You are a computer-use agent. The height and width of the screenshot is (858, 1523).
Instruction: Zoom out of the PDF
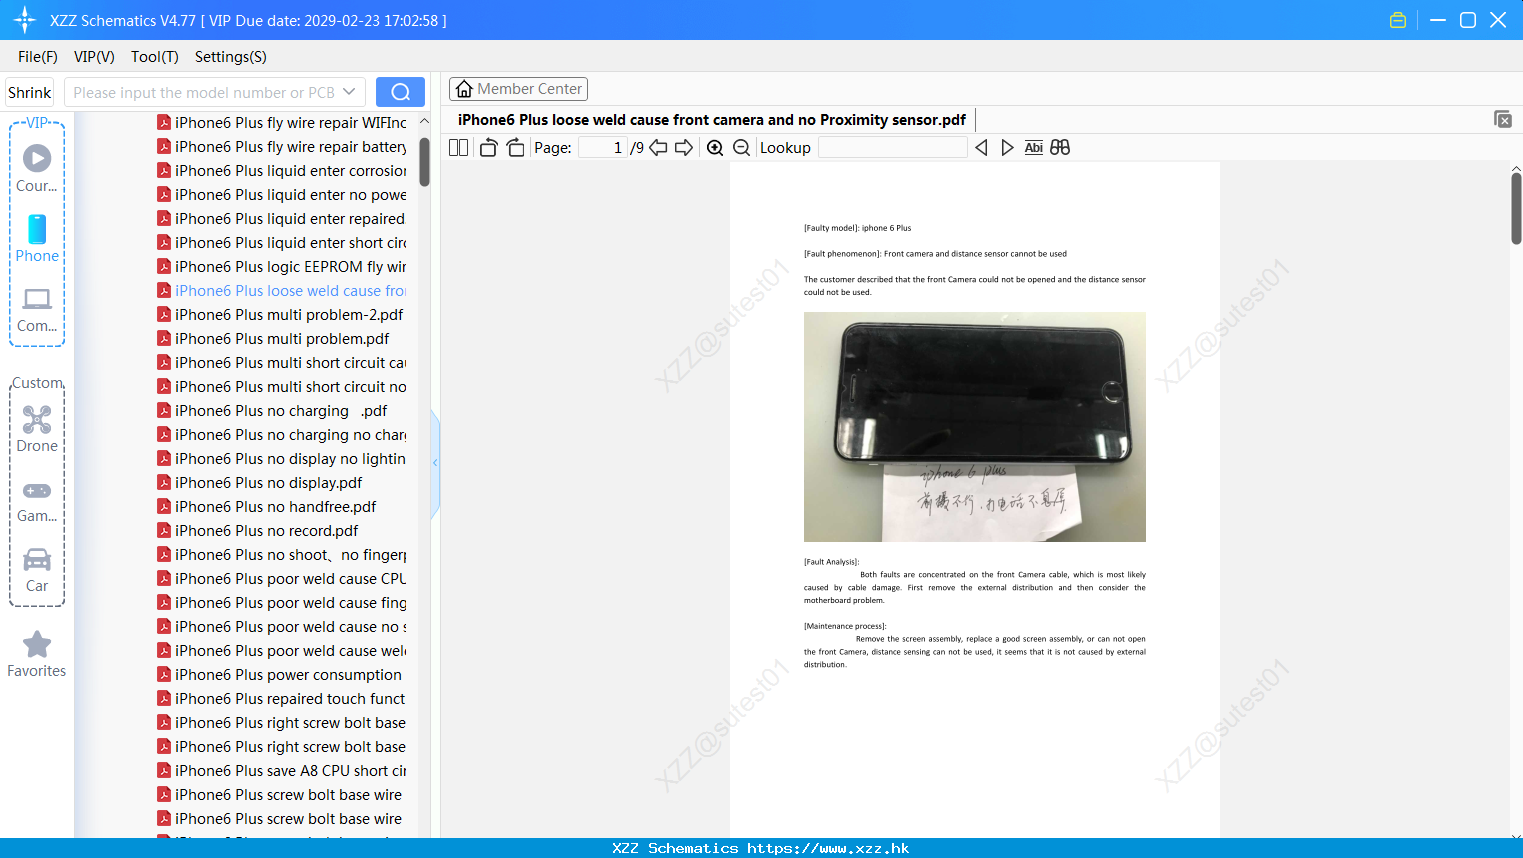coord(742,148)
